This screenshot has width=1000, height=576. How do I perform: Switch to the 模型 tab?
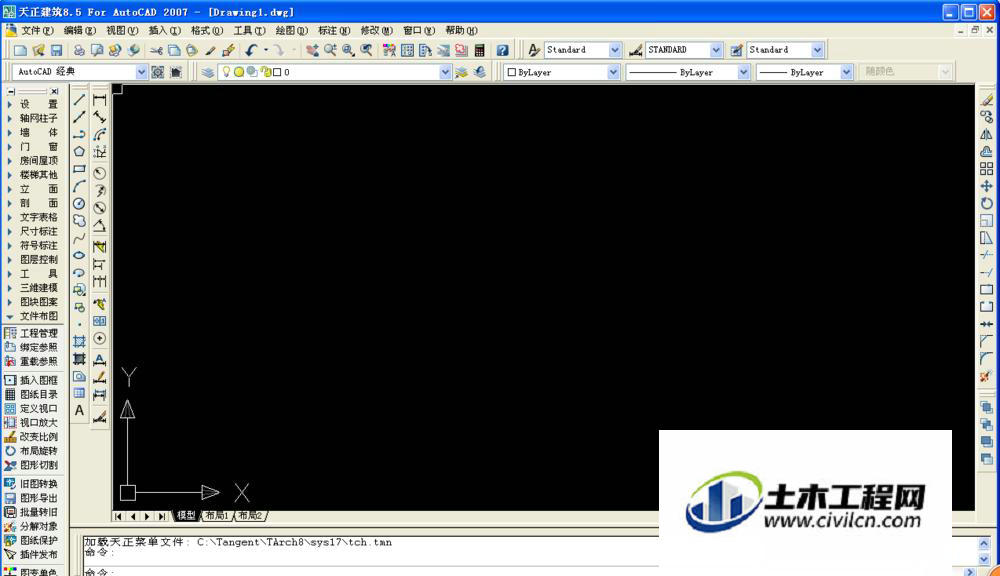point(186,515)
